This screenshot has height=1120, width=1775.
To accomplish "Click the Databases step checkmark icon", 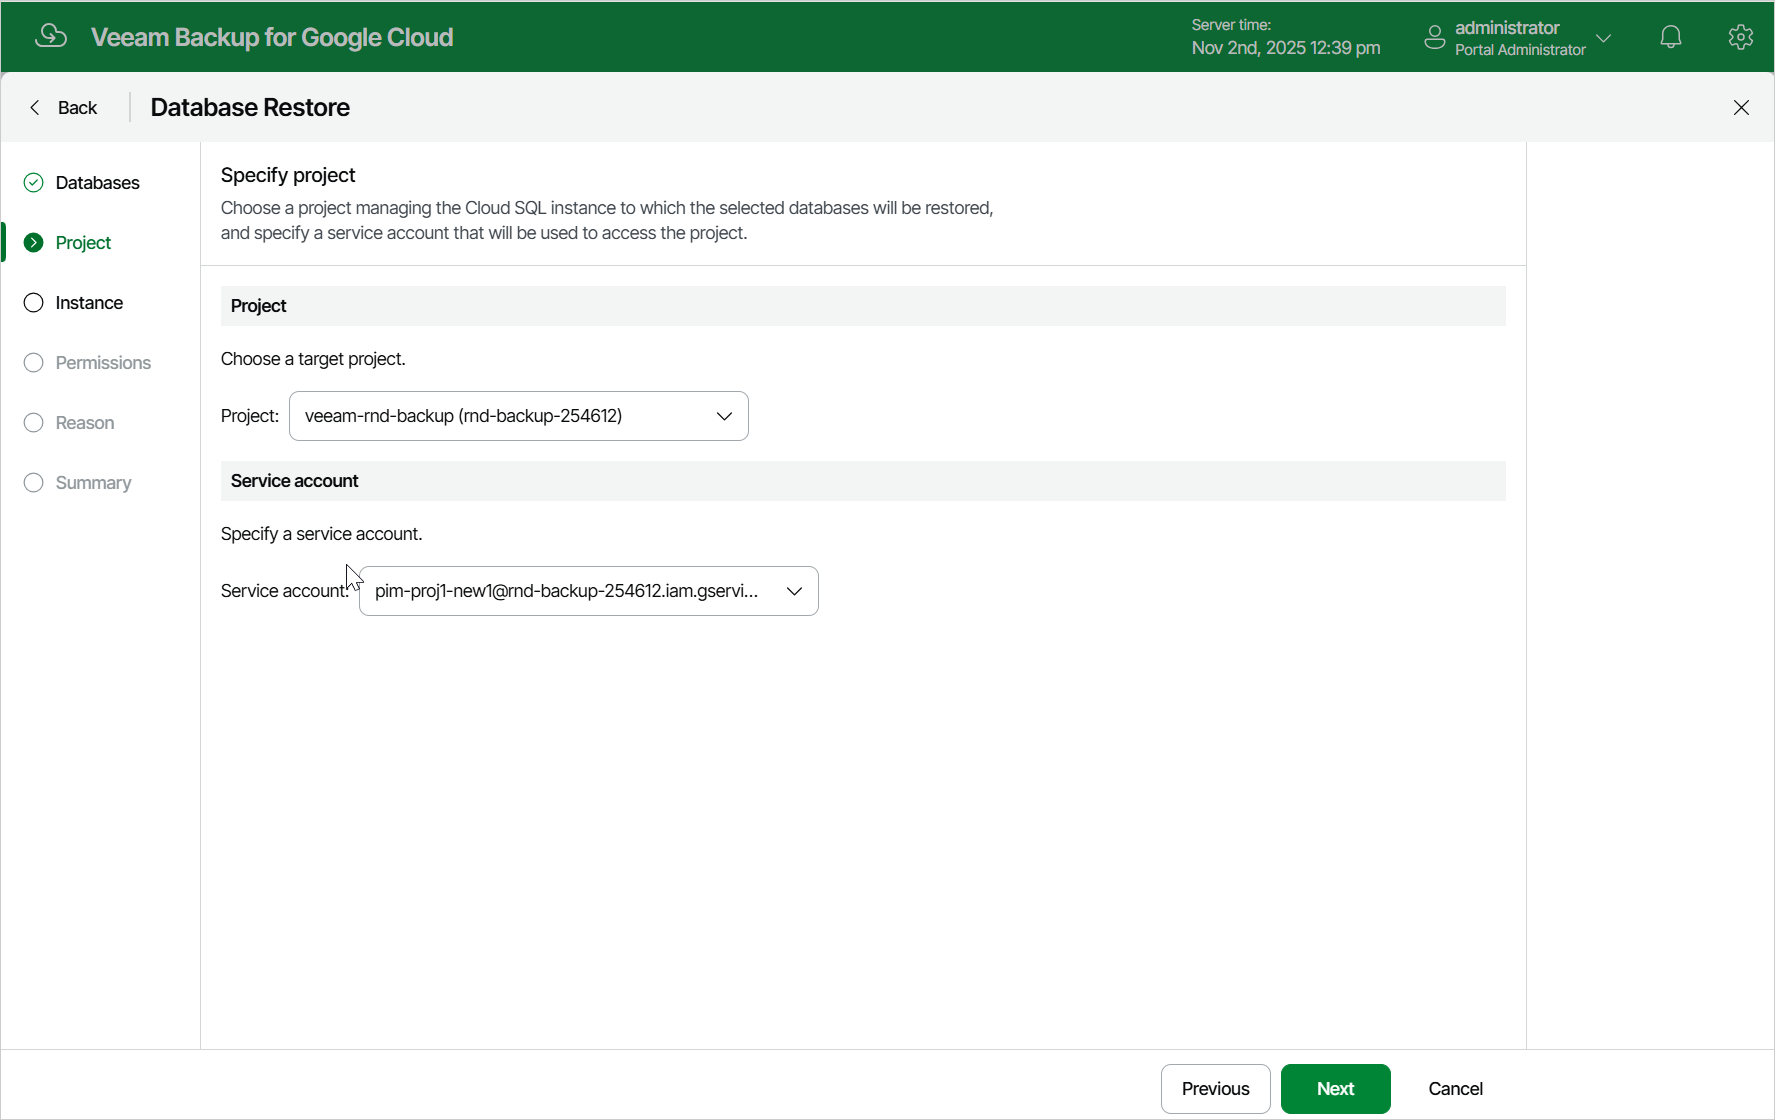I will (x=34, y=182).
